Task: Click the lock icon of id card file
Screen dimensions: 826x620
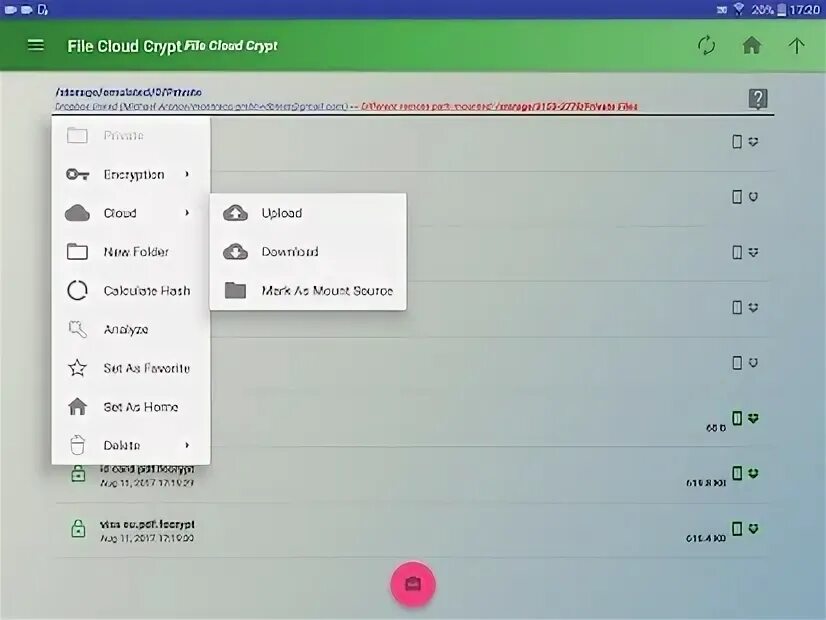Action: point(78,474)
